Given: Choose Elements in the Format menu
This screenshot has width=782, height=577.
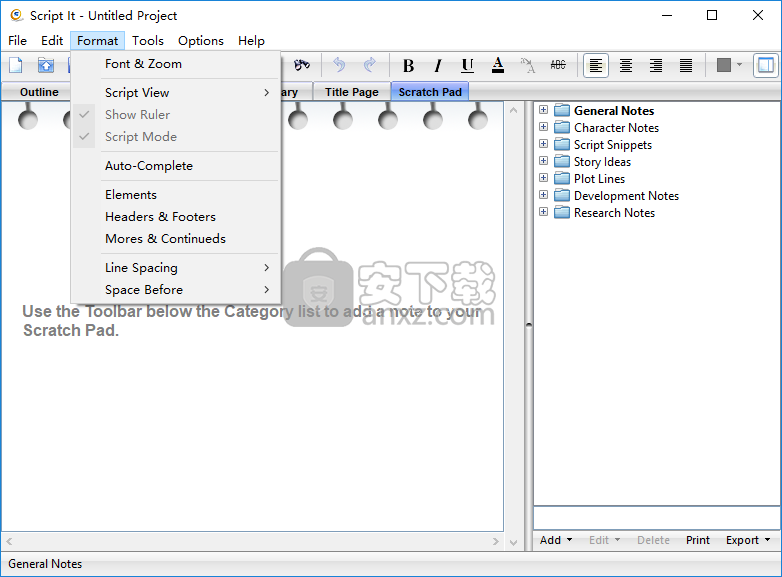Looking at the screenshot, I should [177, 194].
